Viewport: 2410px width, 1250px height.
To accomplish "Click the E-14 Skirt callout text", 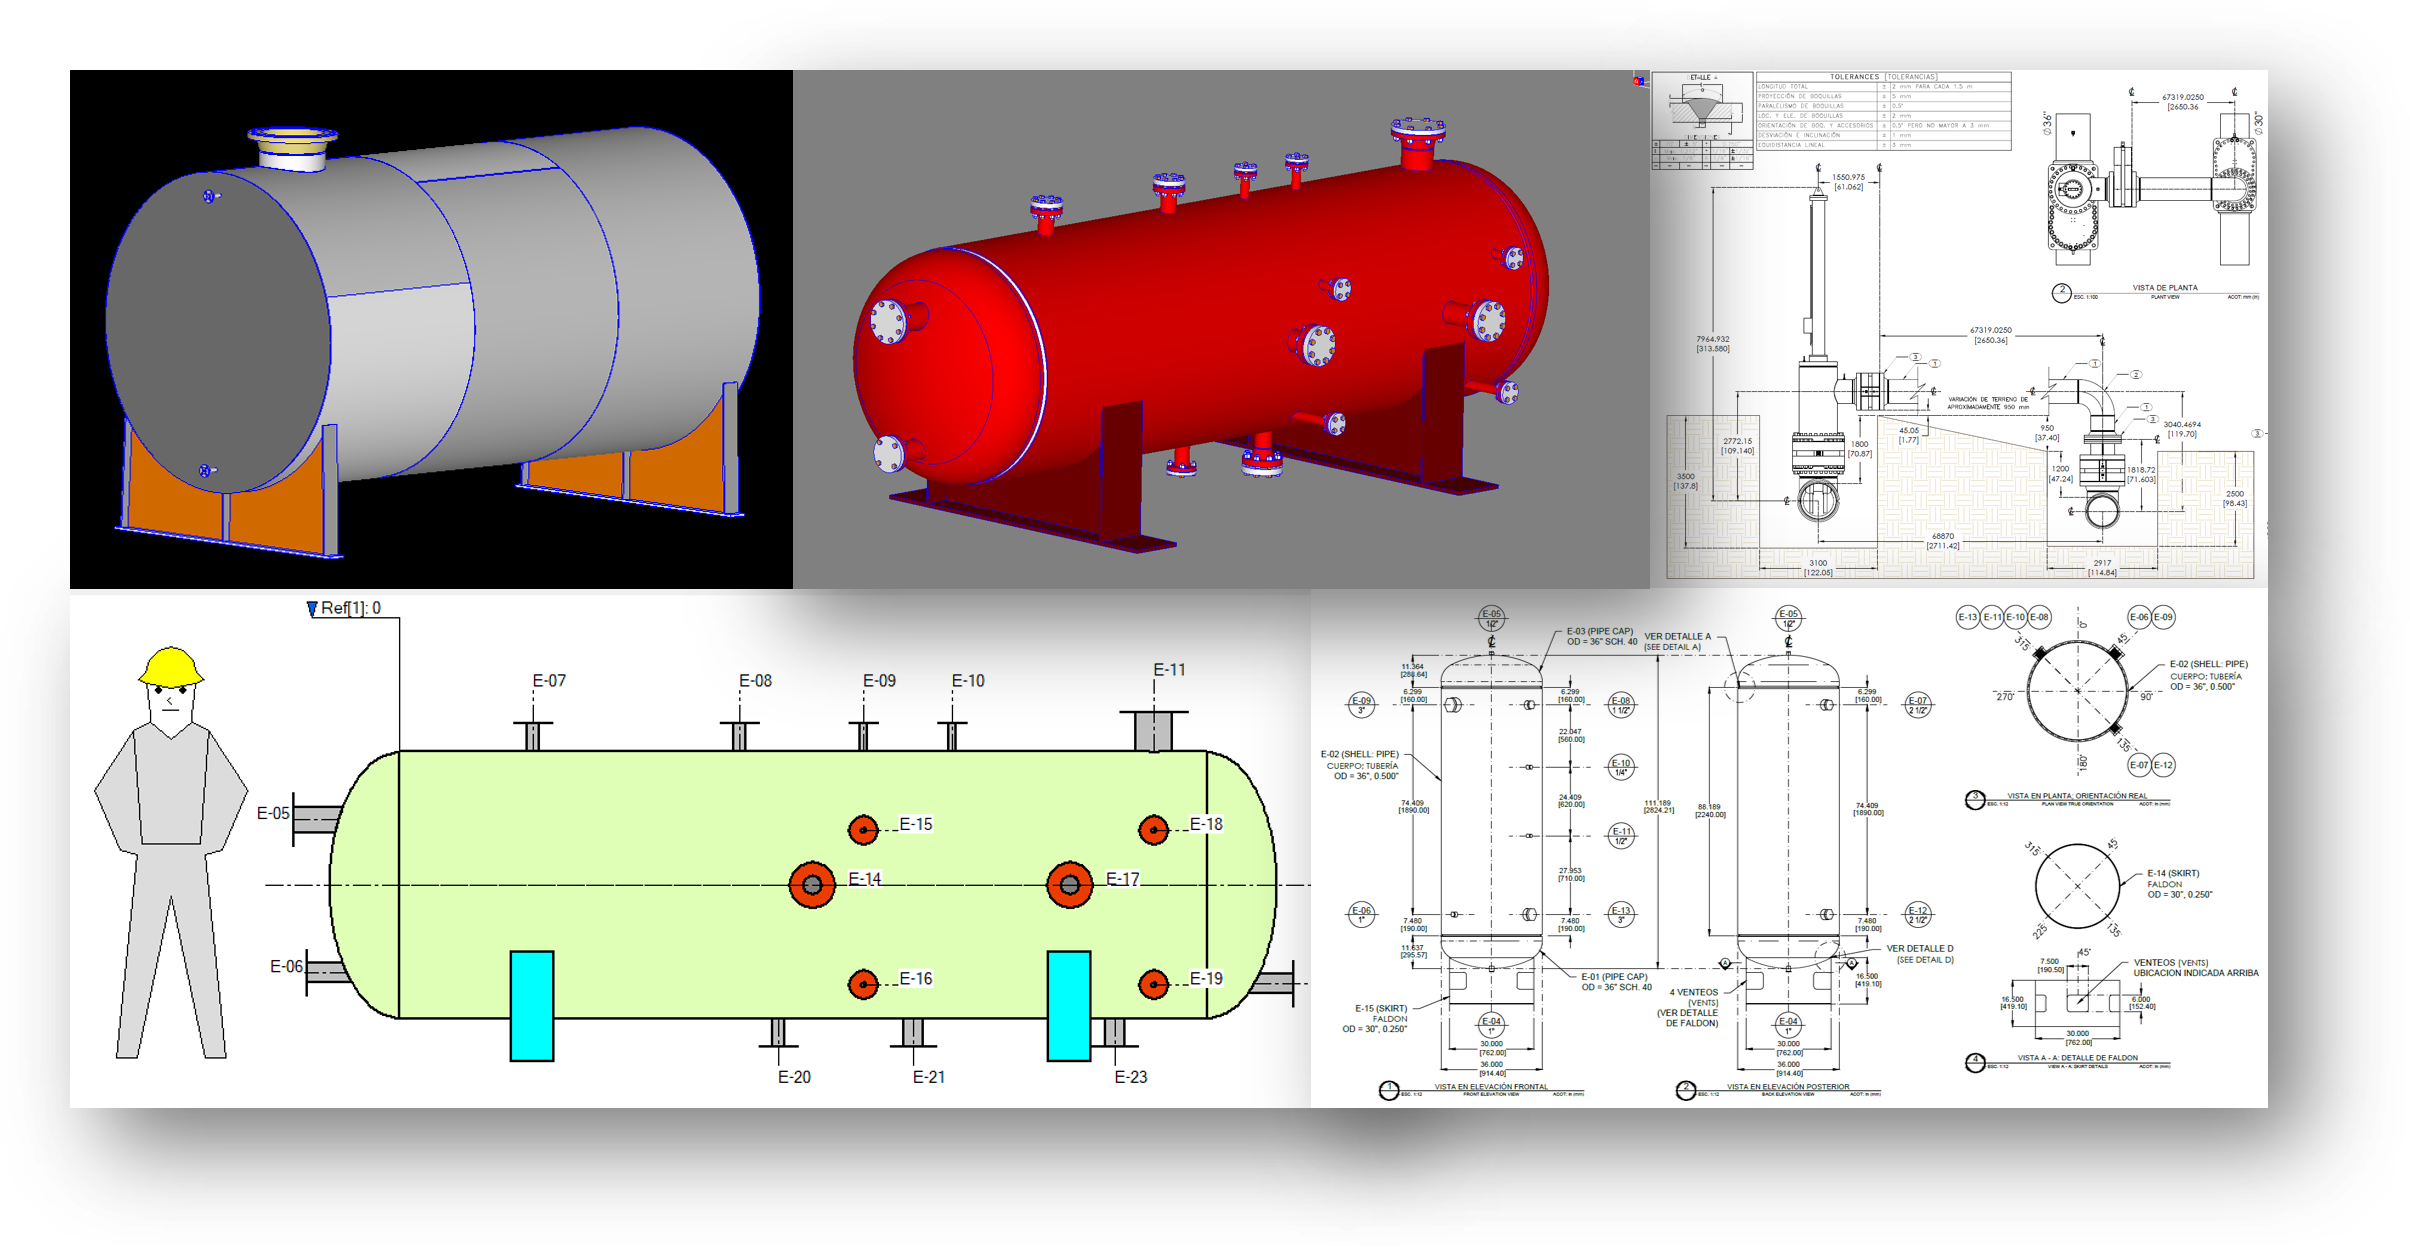I will (x=2173, y=873).
